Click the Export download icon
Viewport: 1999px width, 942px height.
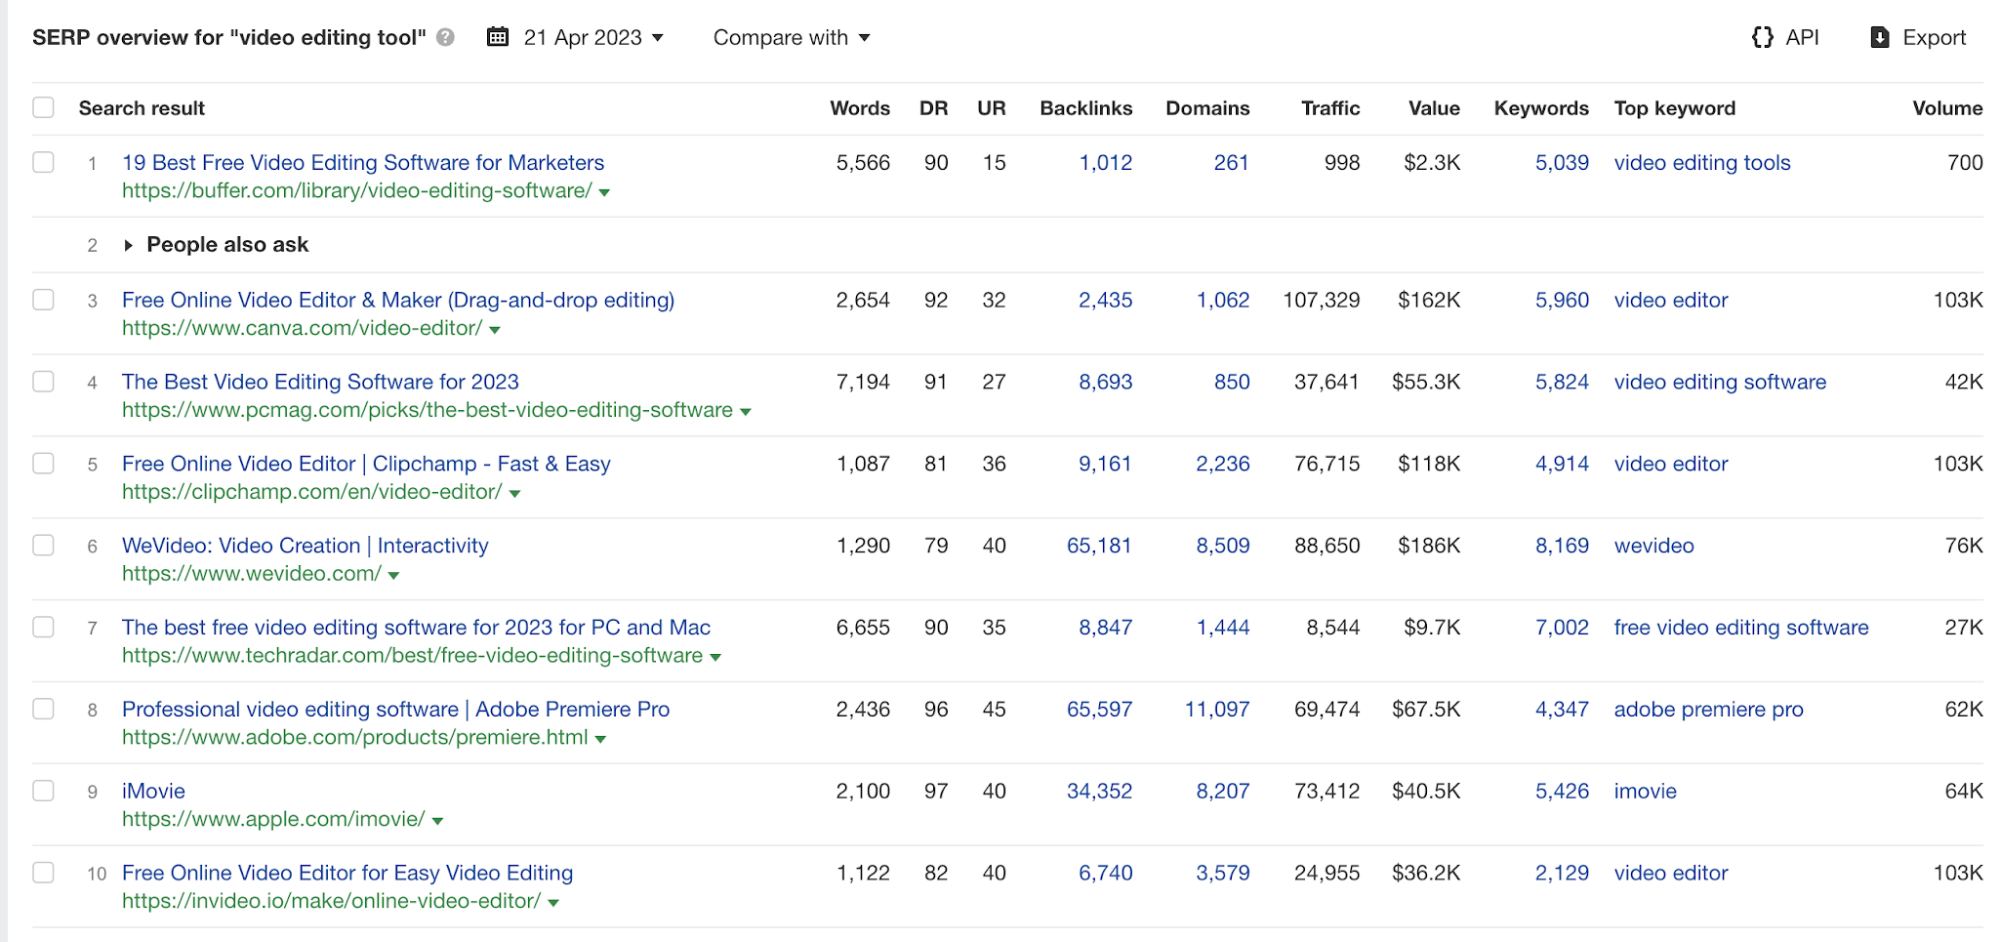coord(1880,37)
